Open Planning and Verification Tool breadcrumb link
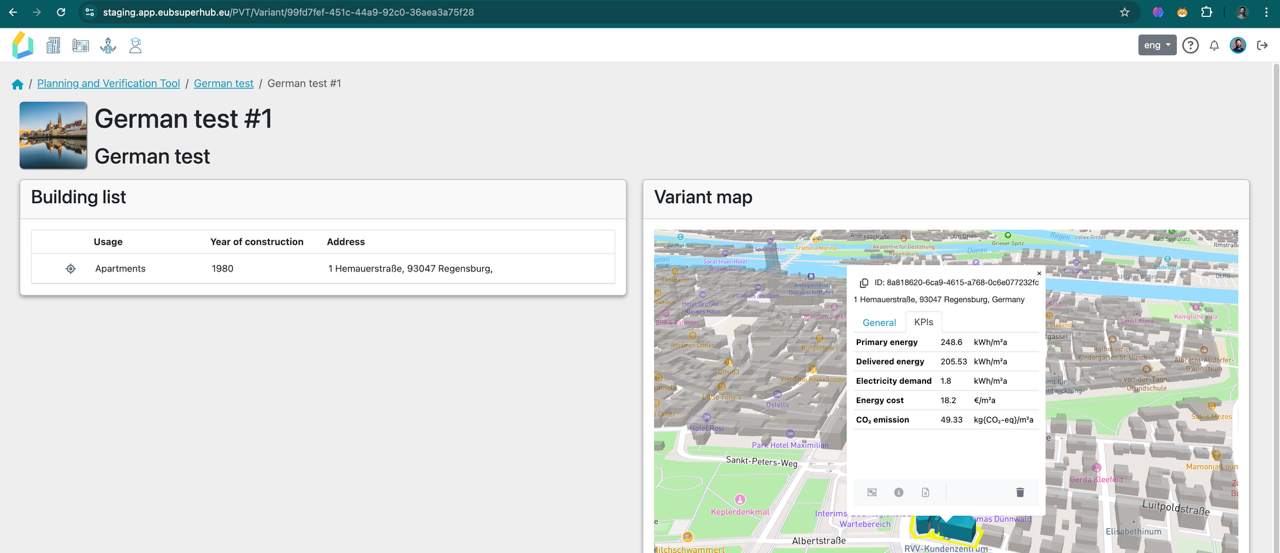Image resolution: width=1280 pixels, height=553 pixels. 108,84
